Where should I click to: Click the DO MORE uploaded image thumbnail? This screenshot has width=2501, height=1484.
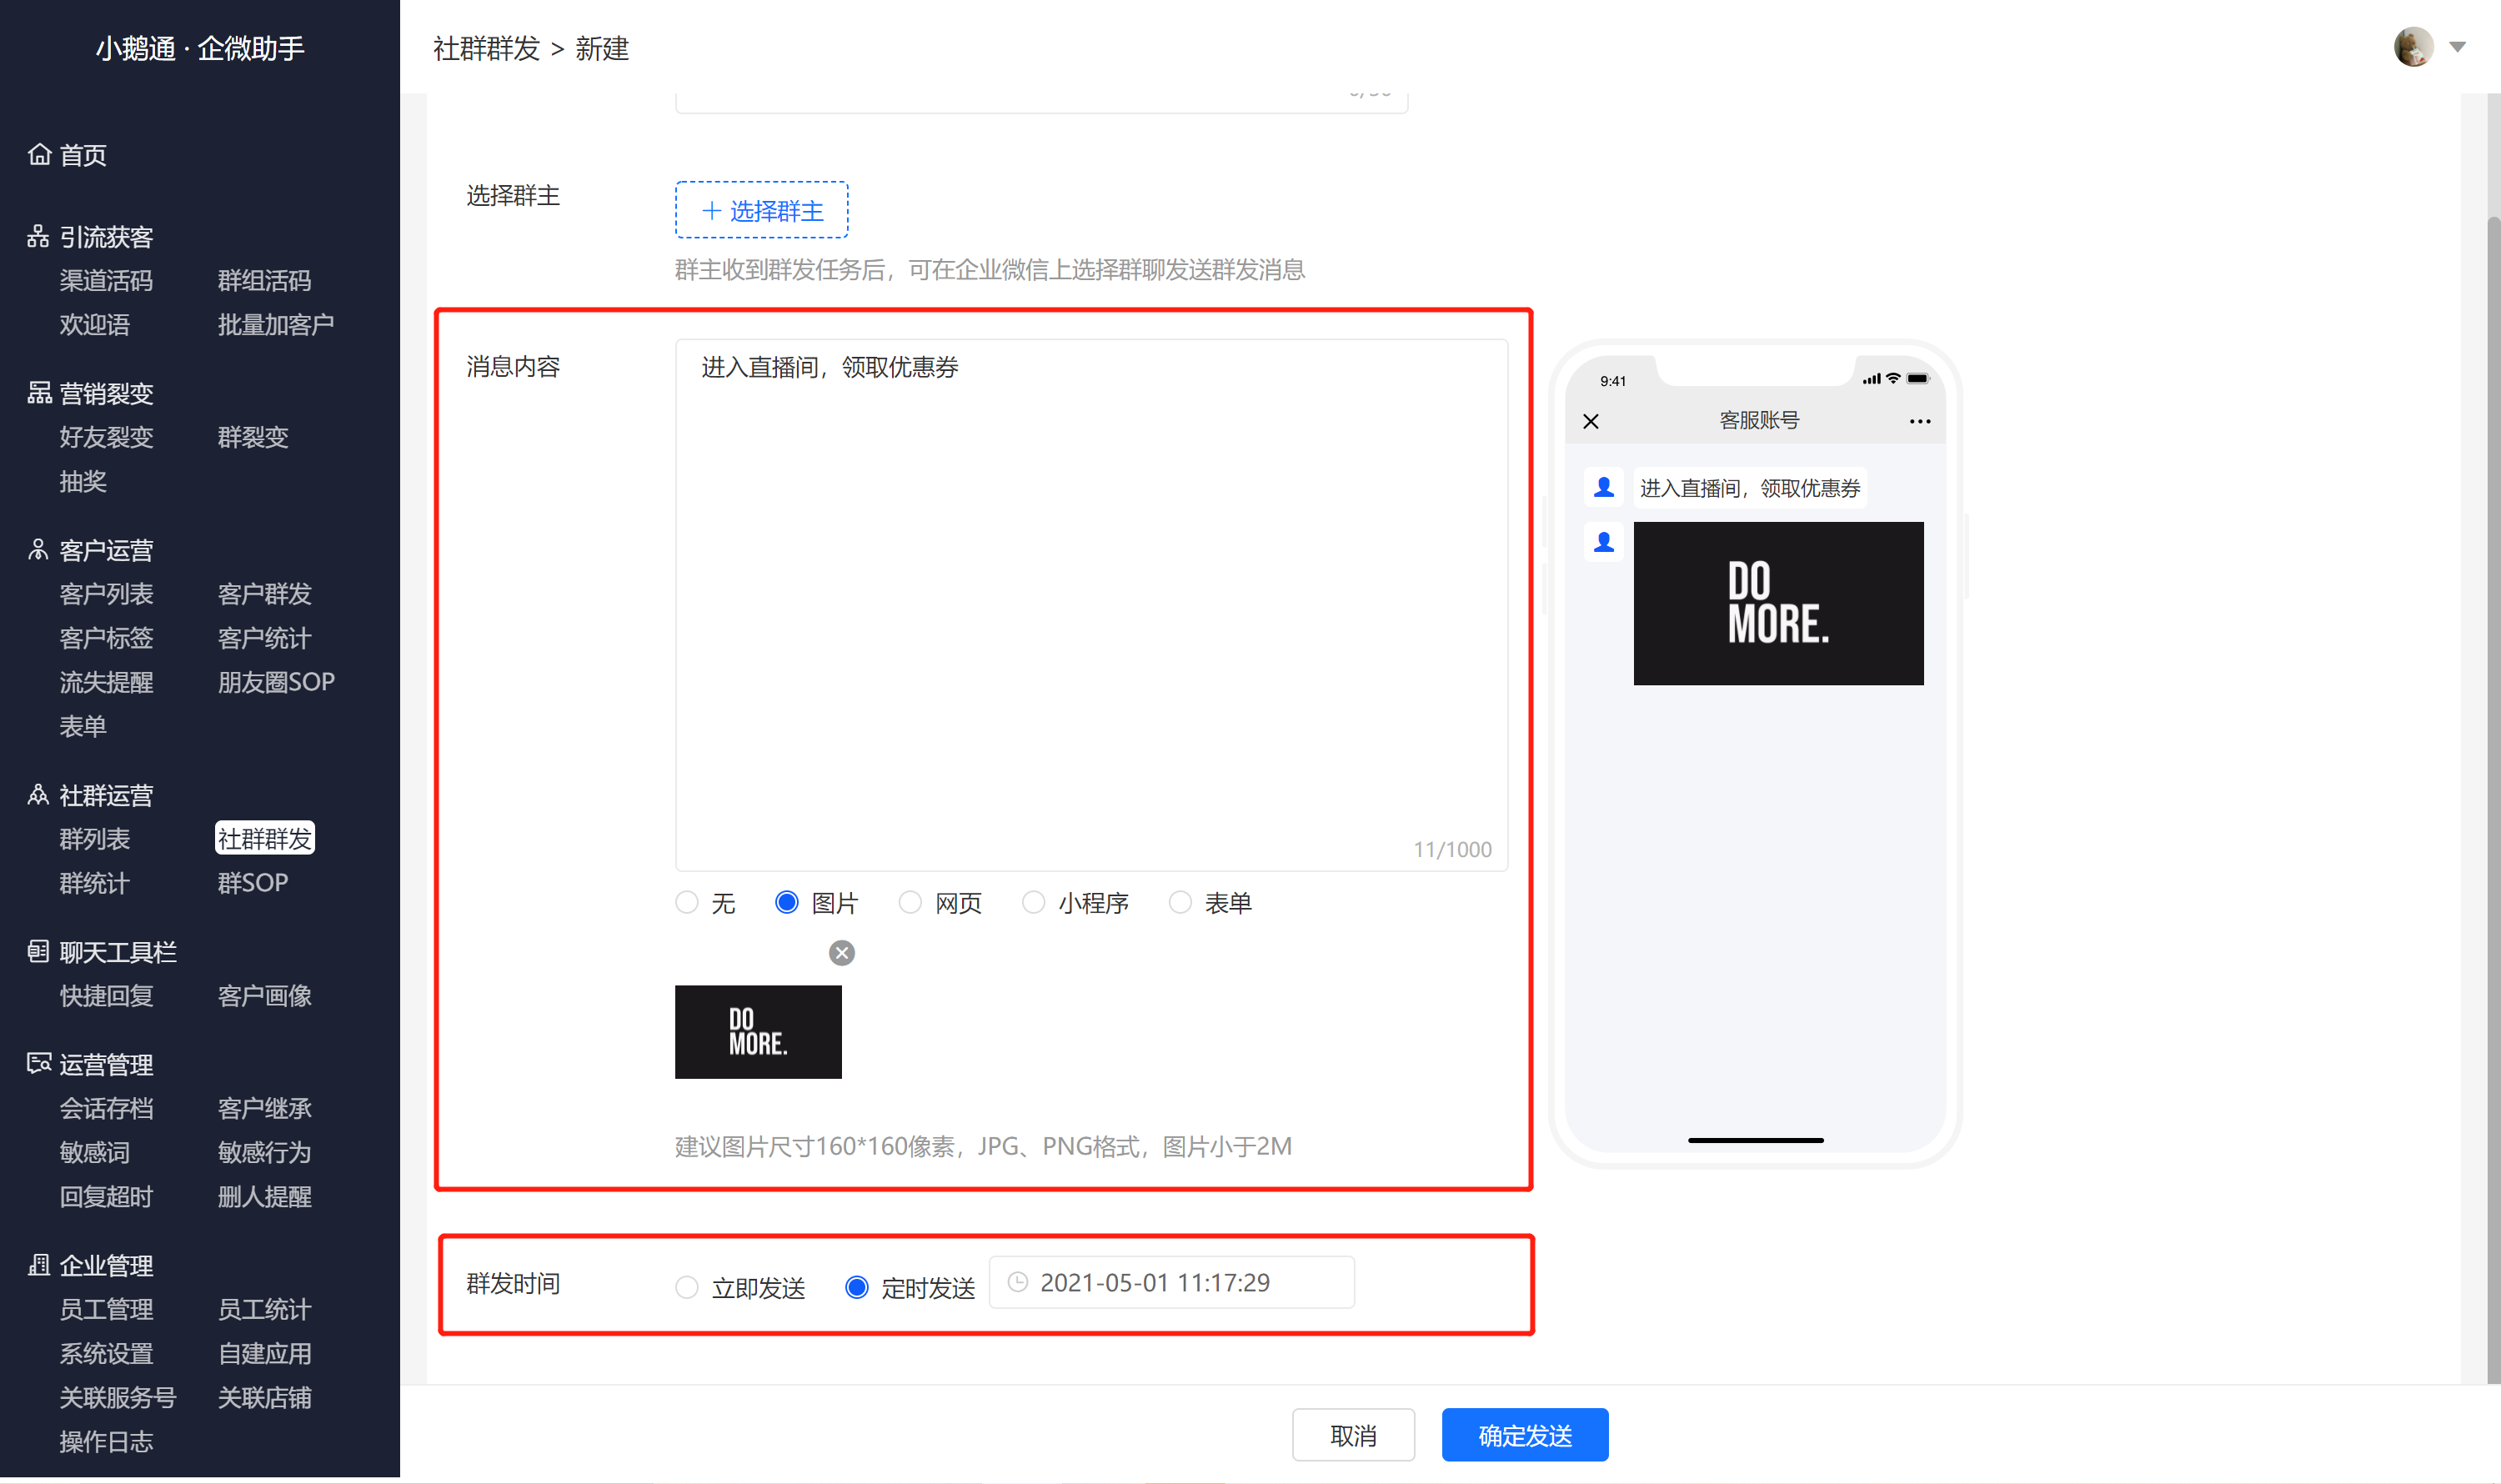pos(758,1031)
